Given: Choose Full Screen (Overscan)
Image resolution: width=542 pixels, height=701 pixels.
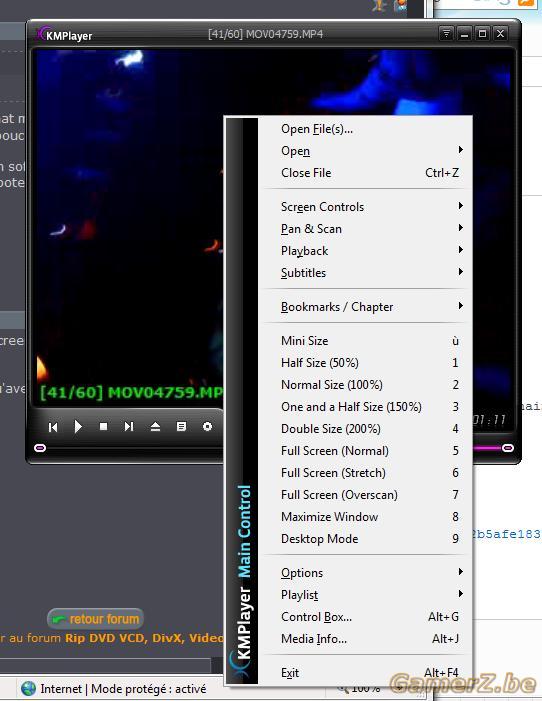Looking at the screenshot, I should [365, 494].
